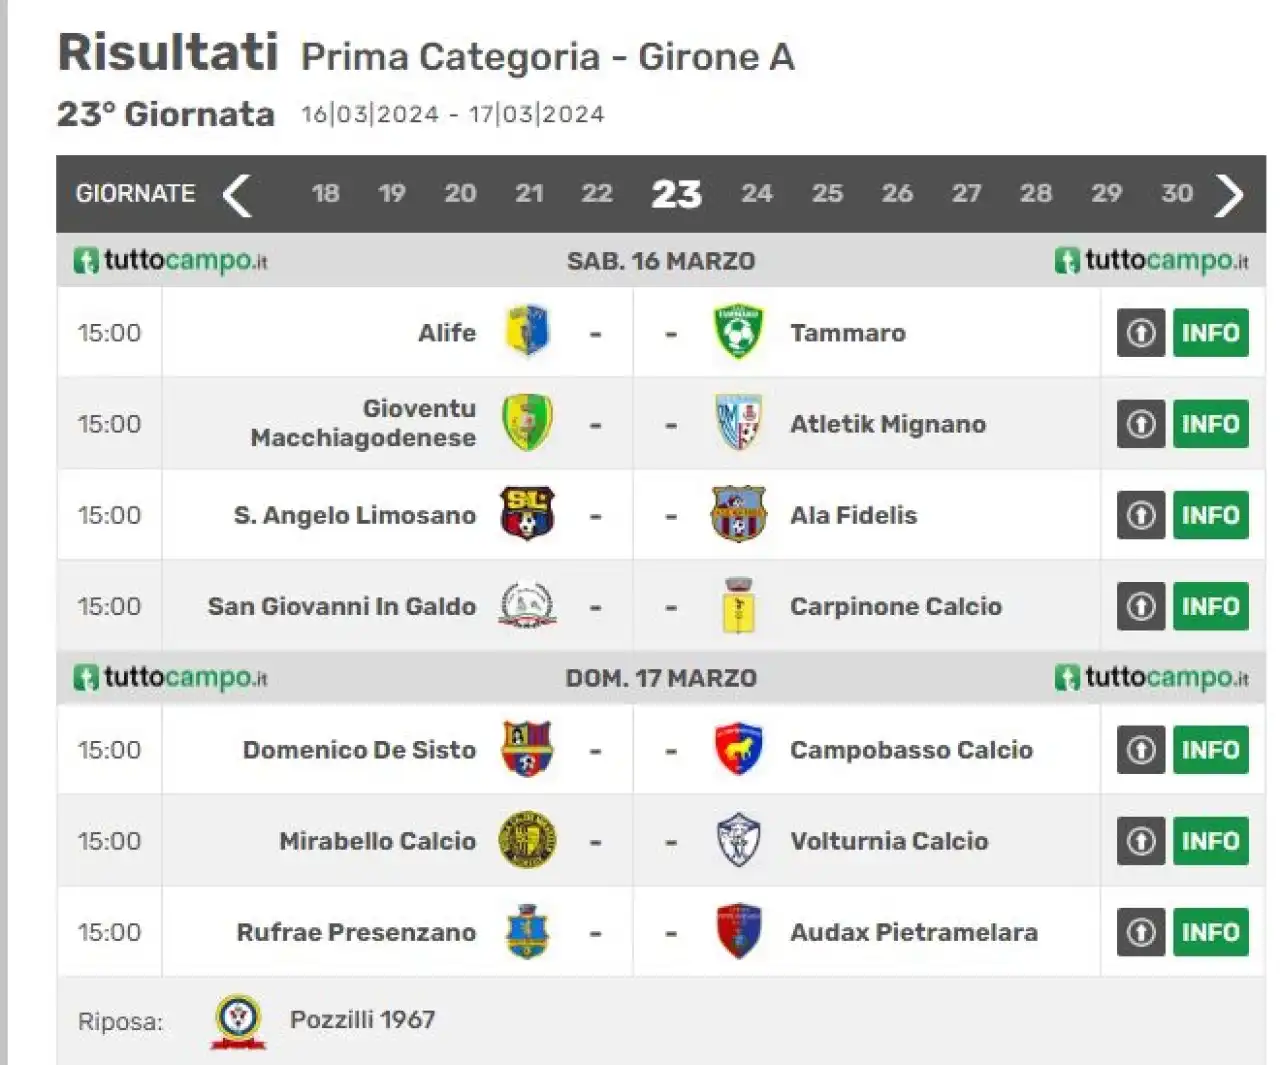This screenshot has width=1280, height=1065.
Task: Click the arrow icon on Rufrae Presenzano row
Action: pyautogui.click(x=1141, y=931)
